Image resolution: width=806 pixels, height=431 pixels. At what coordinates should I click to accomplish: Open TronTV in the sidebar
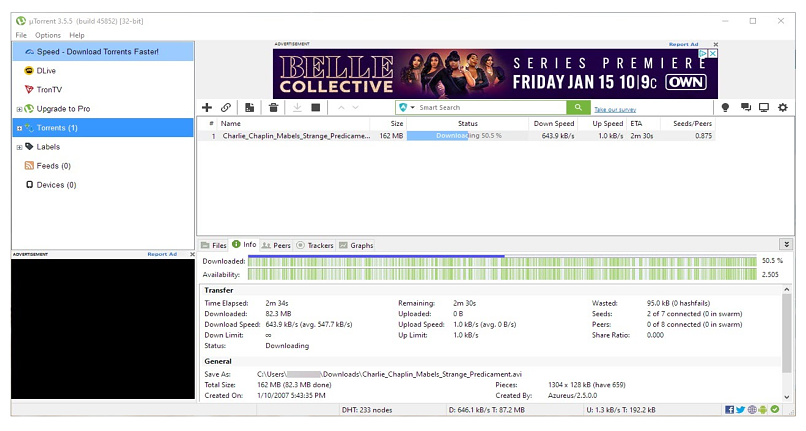pyautogui.click(x=49, y=89)
